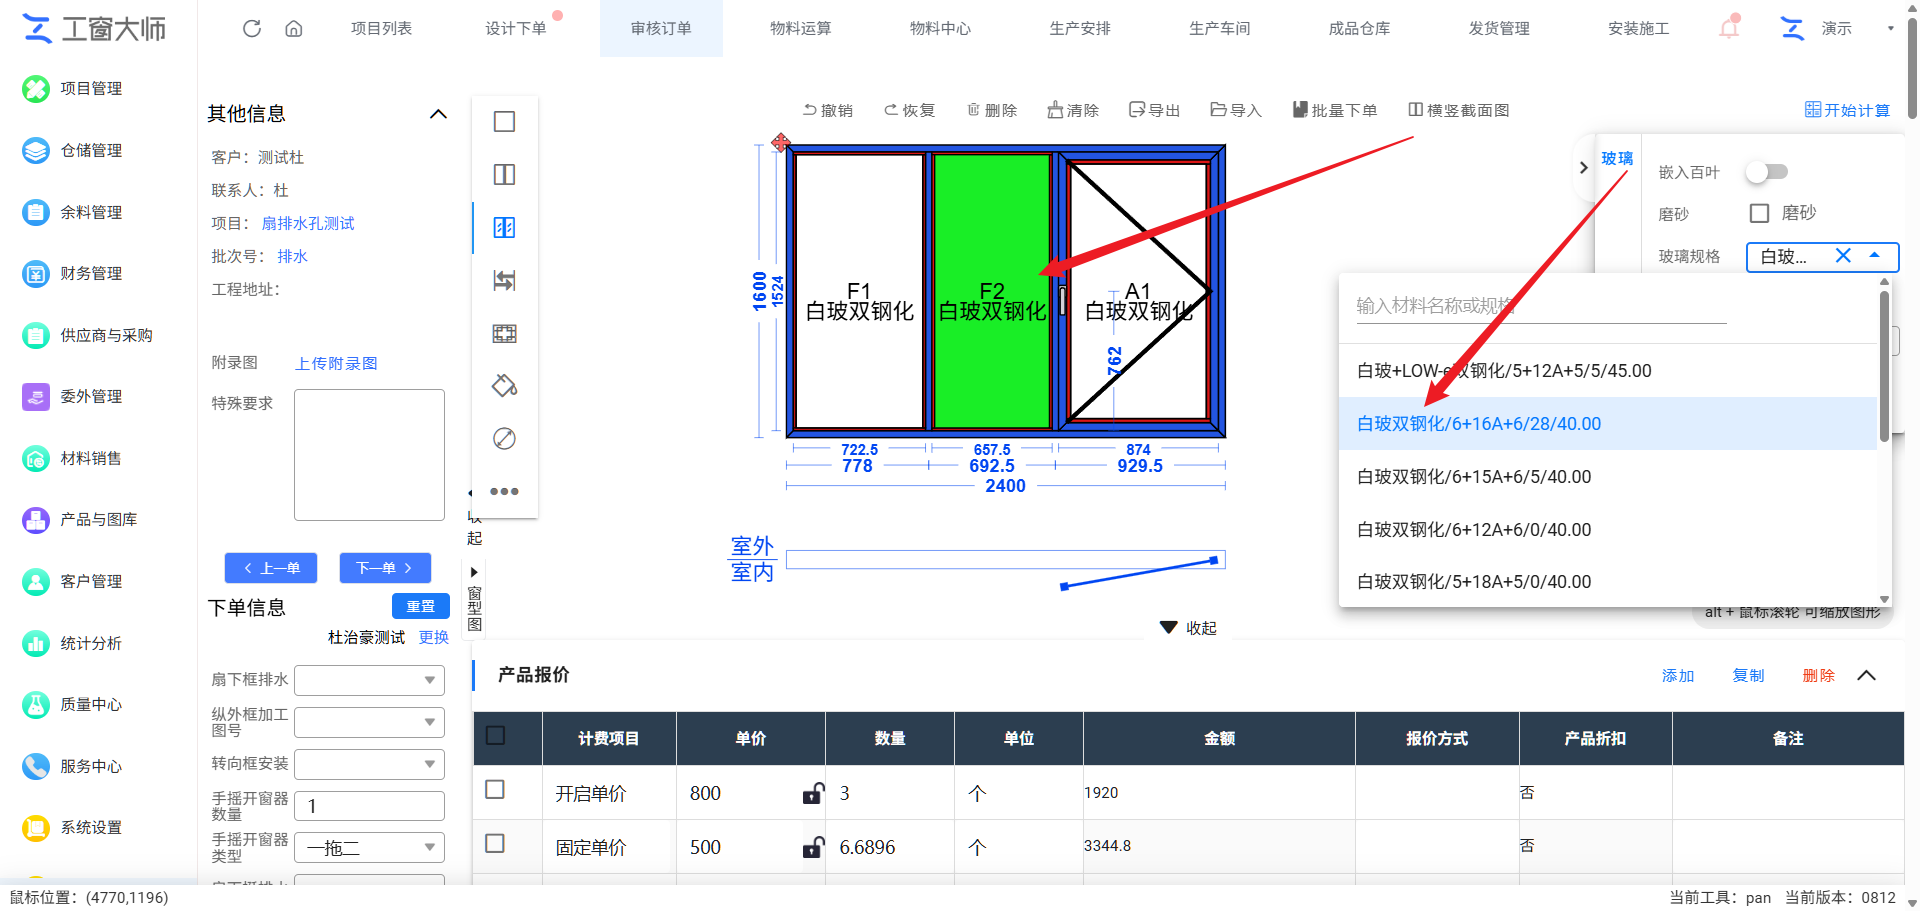Open the notification bell
1920x911 pixels.
point(1729,28)
